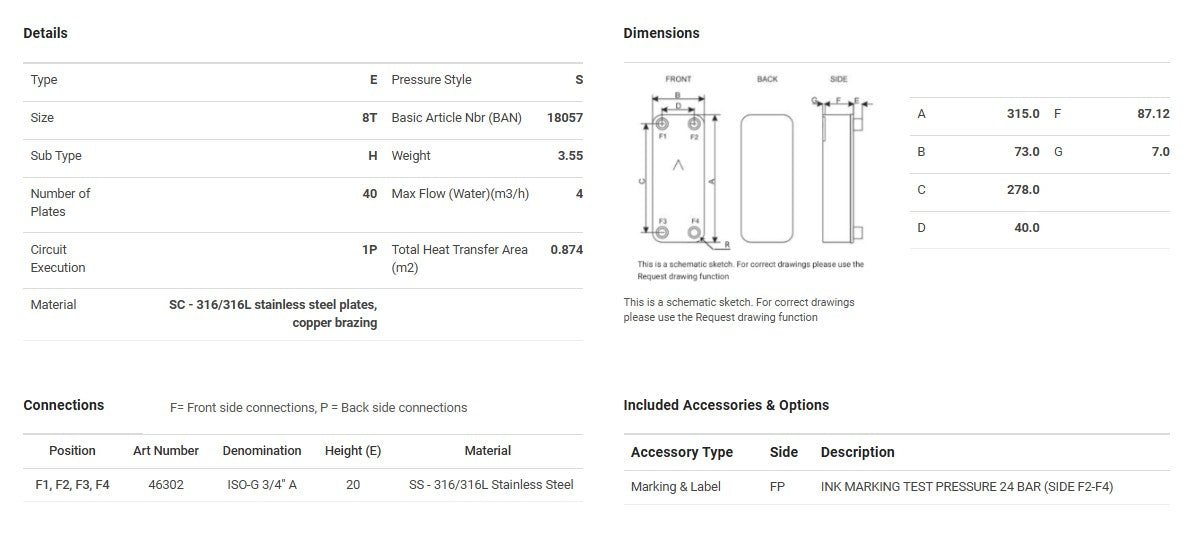Click the Details section heading
Image resolution: width=1194 pixels, height=558 pixels.
tap(45, 33)
